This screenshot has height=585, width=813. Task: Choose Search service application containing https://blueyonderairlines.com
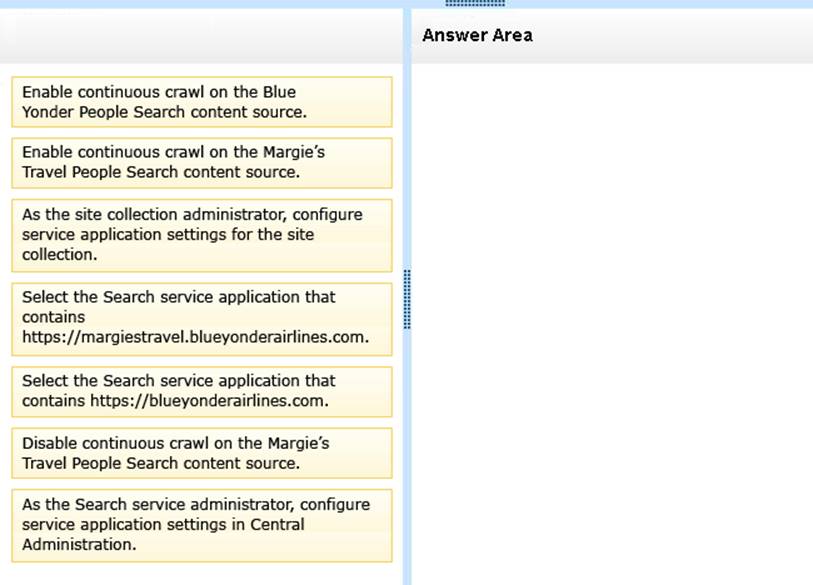pos(202,391)
